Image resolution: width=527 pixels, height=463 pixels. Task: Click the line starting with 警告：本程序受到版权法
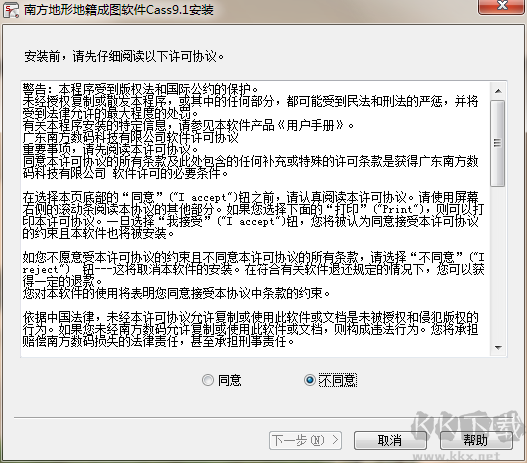(x=140, y=89)
